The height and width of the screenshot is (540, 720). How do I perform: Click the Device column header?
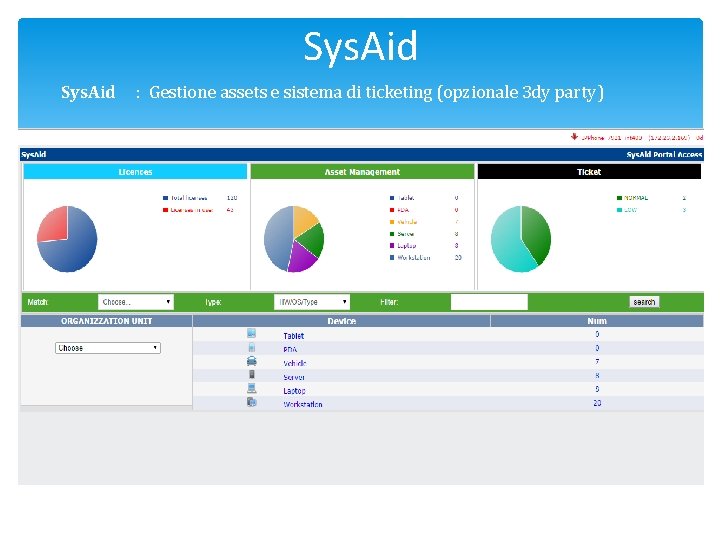342,321
